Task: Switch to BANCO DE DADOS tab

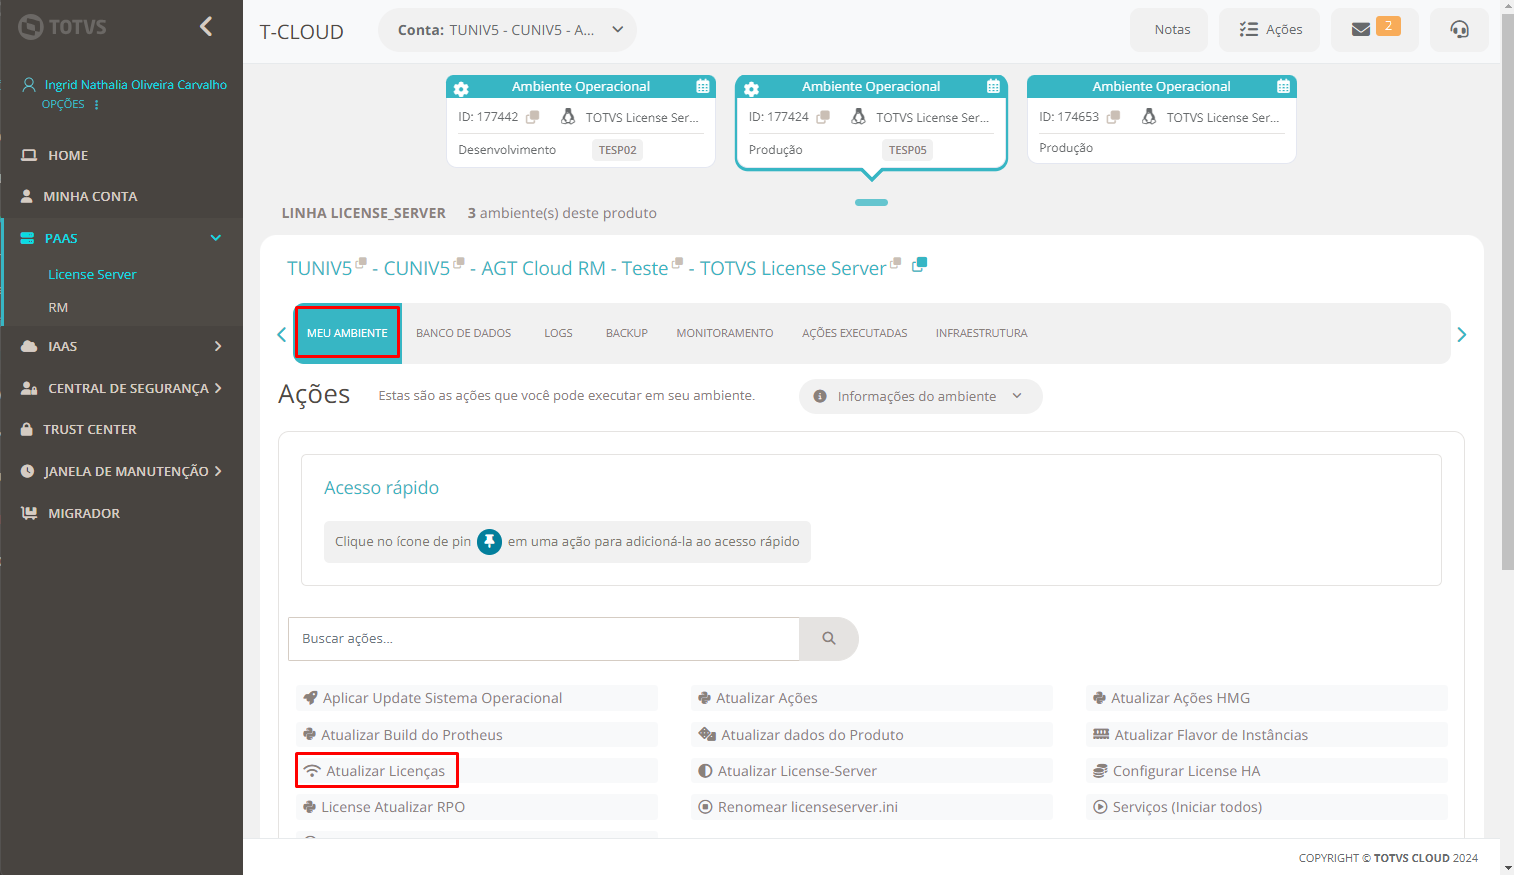Action: point(464,333)
